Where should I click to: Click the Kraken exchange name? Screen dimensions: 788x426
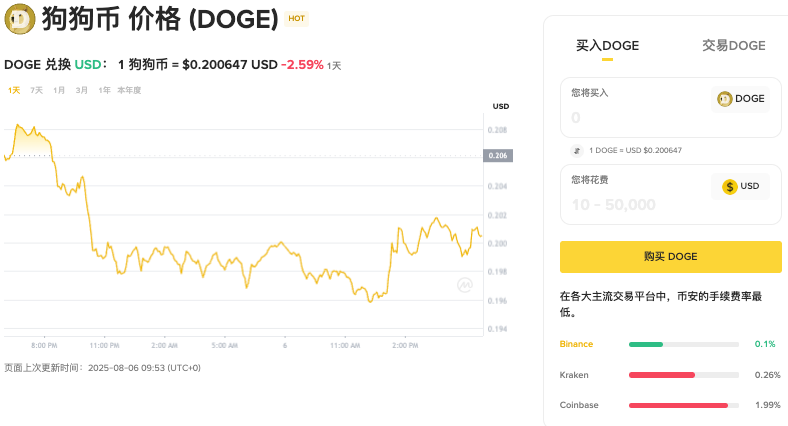(x=574, y=375)
